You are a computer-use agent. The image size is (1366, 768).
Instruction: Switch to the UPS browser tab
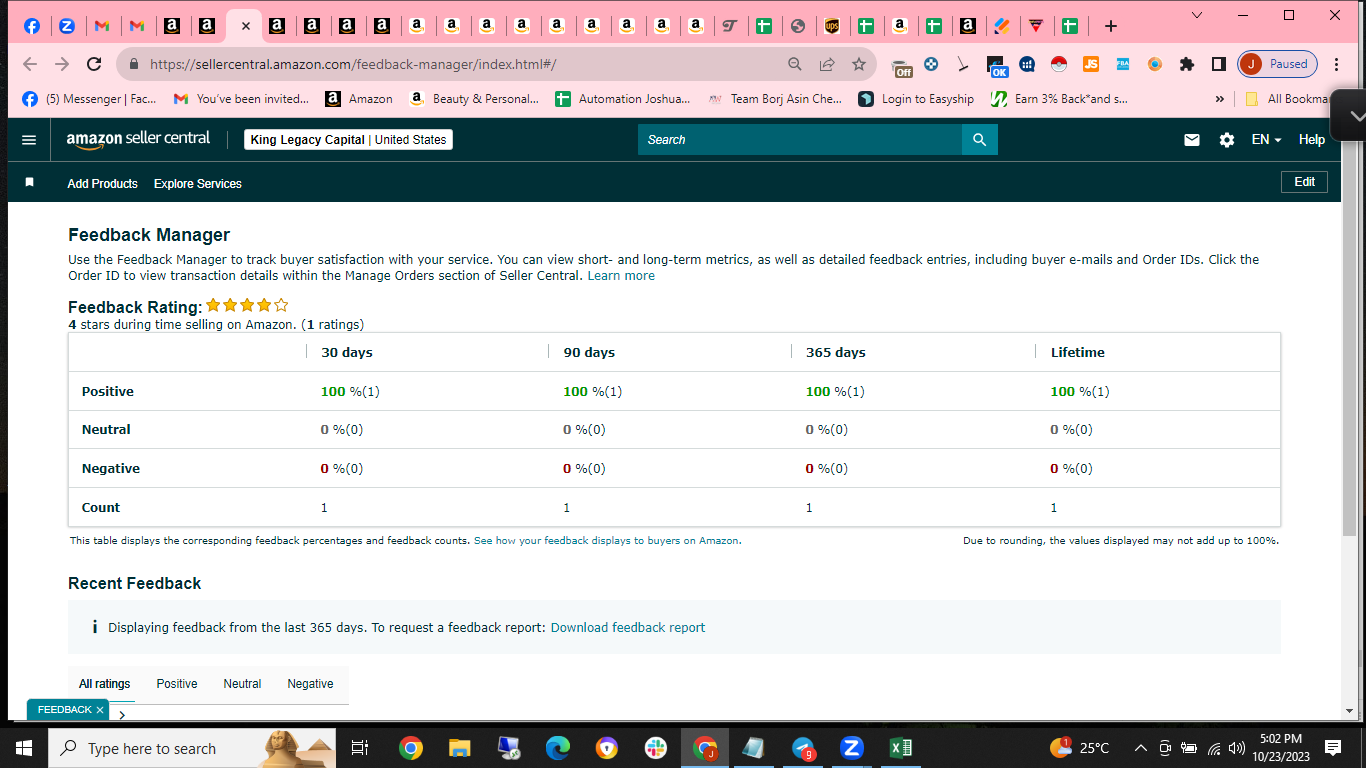tap(832, 26)
